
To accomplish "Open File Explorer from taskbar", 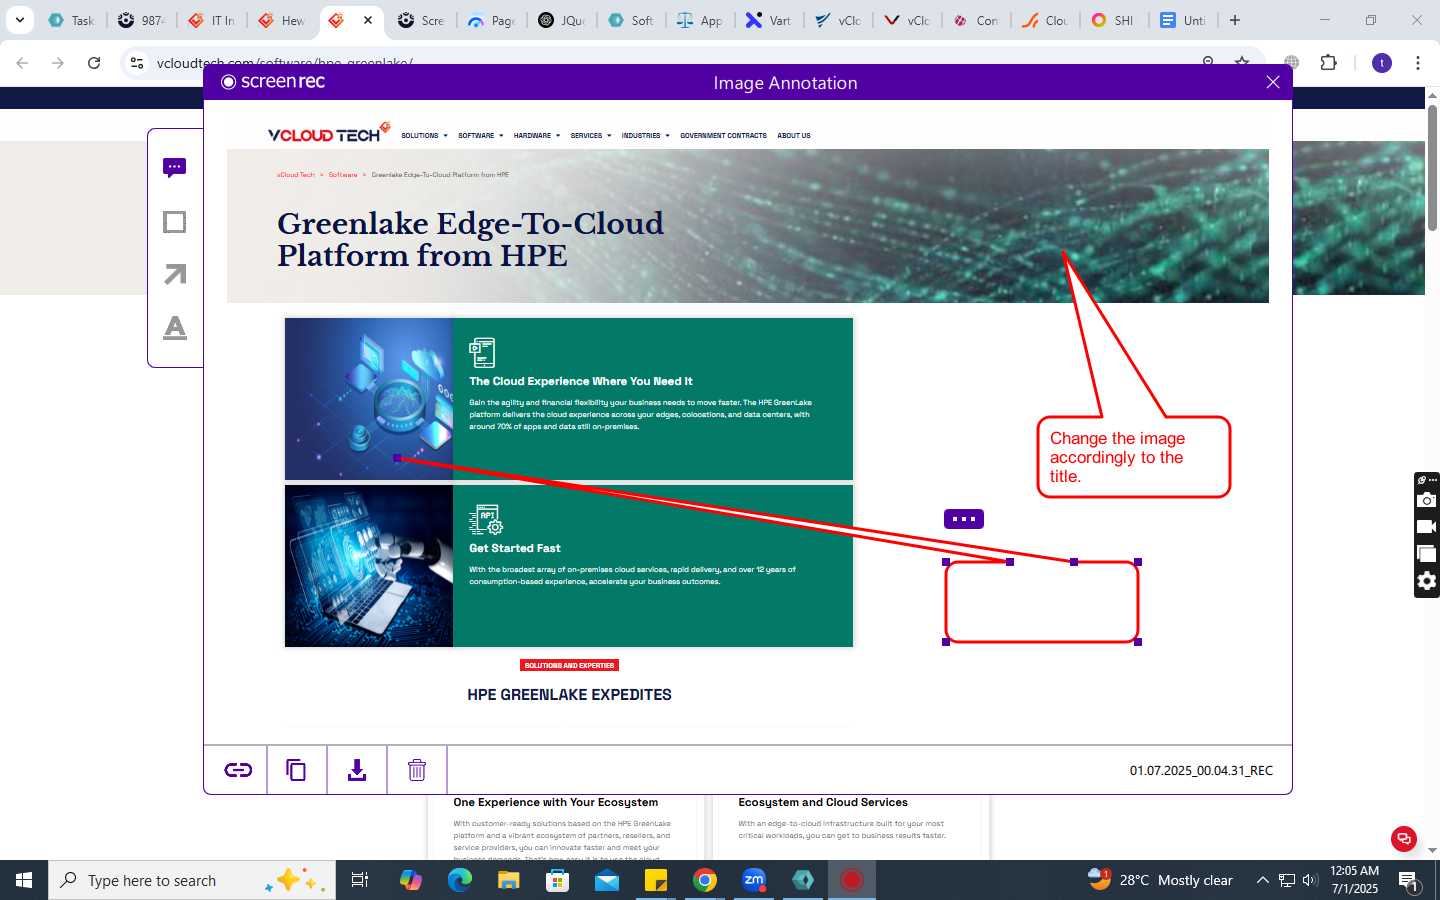I will point(508,880).
